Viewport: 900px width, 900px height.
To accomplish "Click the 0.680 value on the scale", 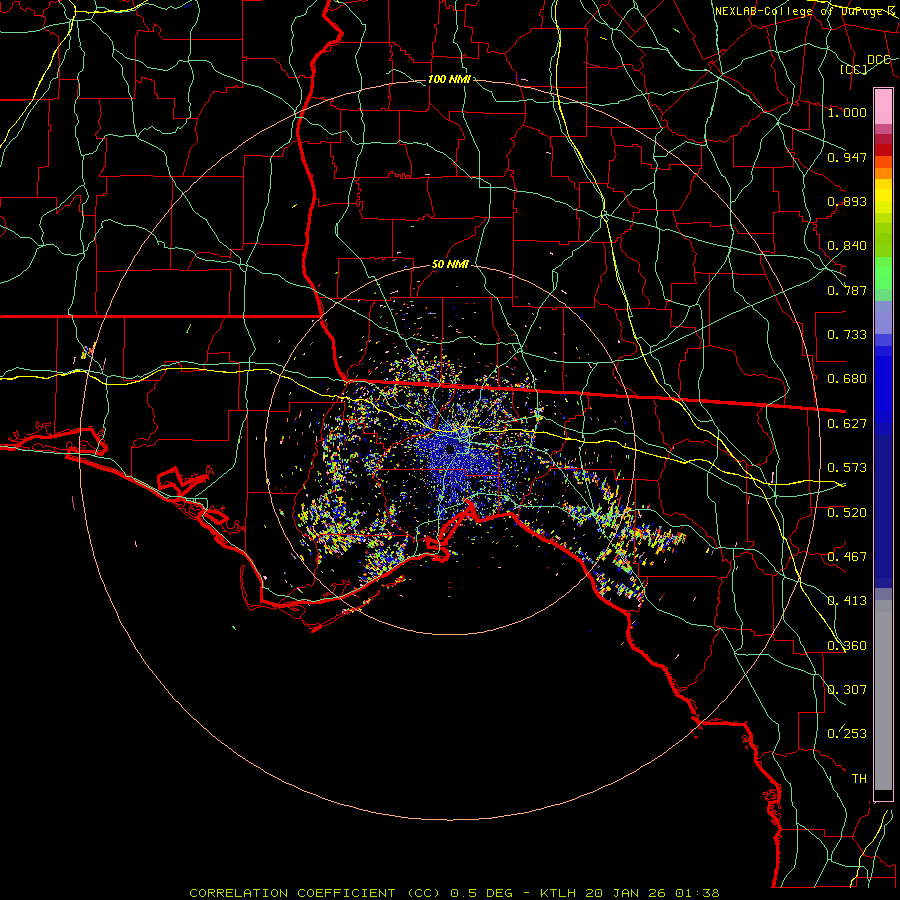I will pos(847,379).
